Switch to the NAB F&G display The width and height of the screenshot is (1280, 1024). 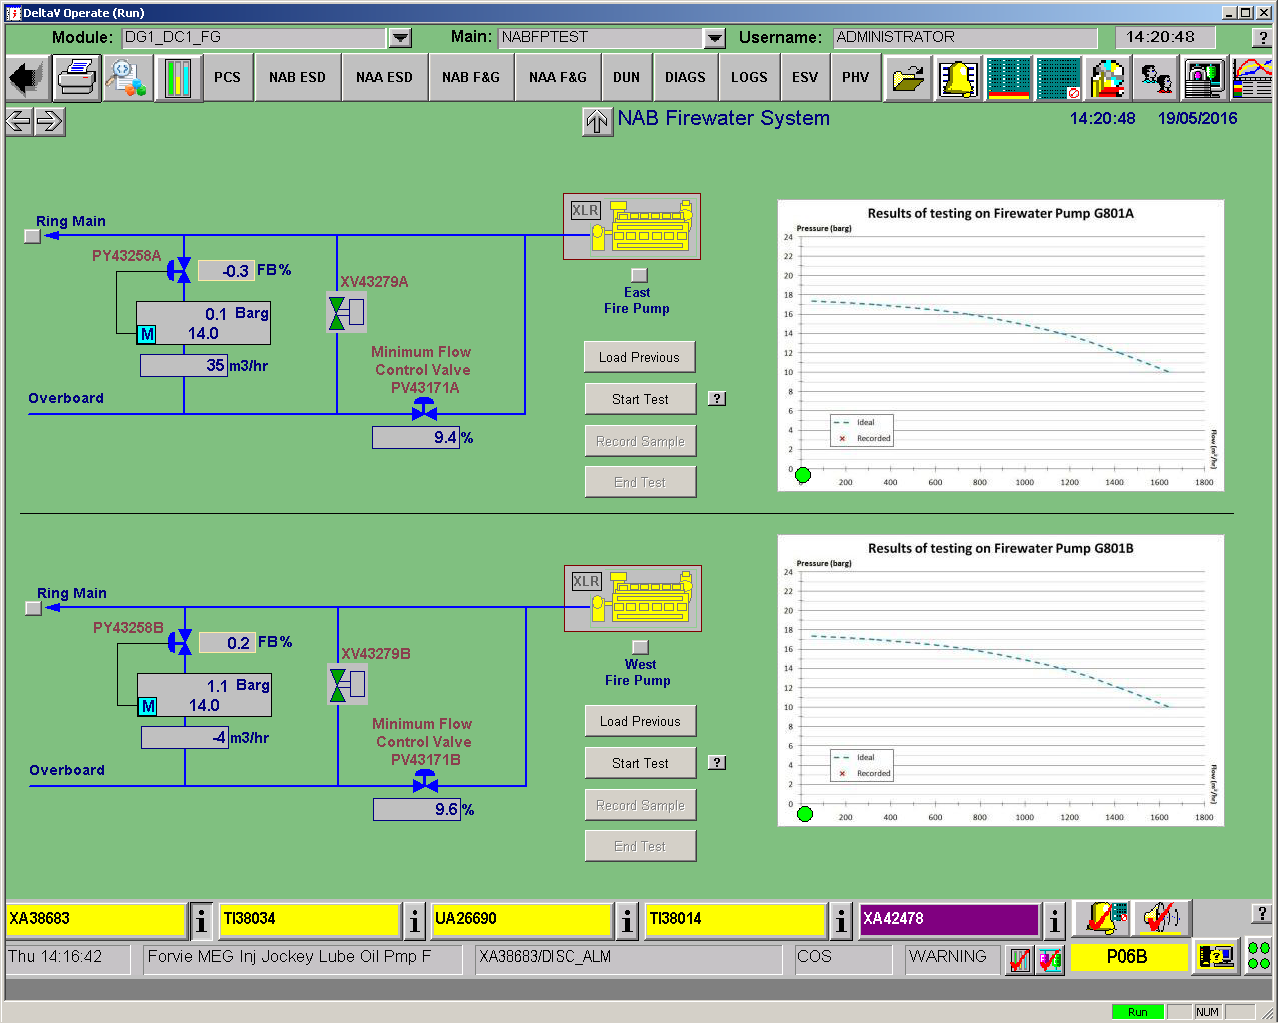click(470, 77)
